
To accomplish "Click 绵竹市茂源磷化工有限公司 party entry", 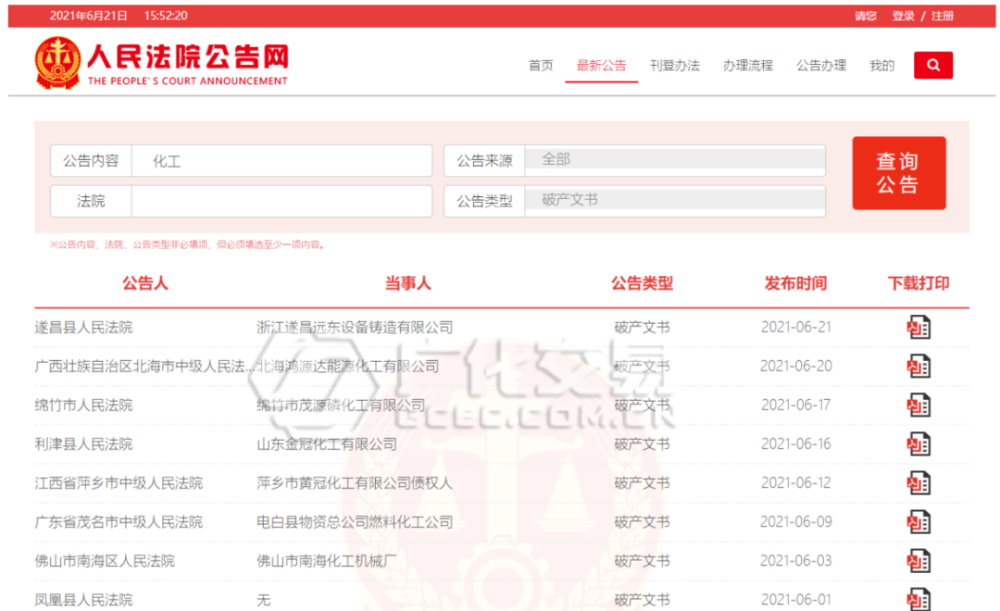I will tap(341, 405).
